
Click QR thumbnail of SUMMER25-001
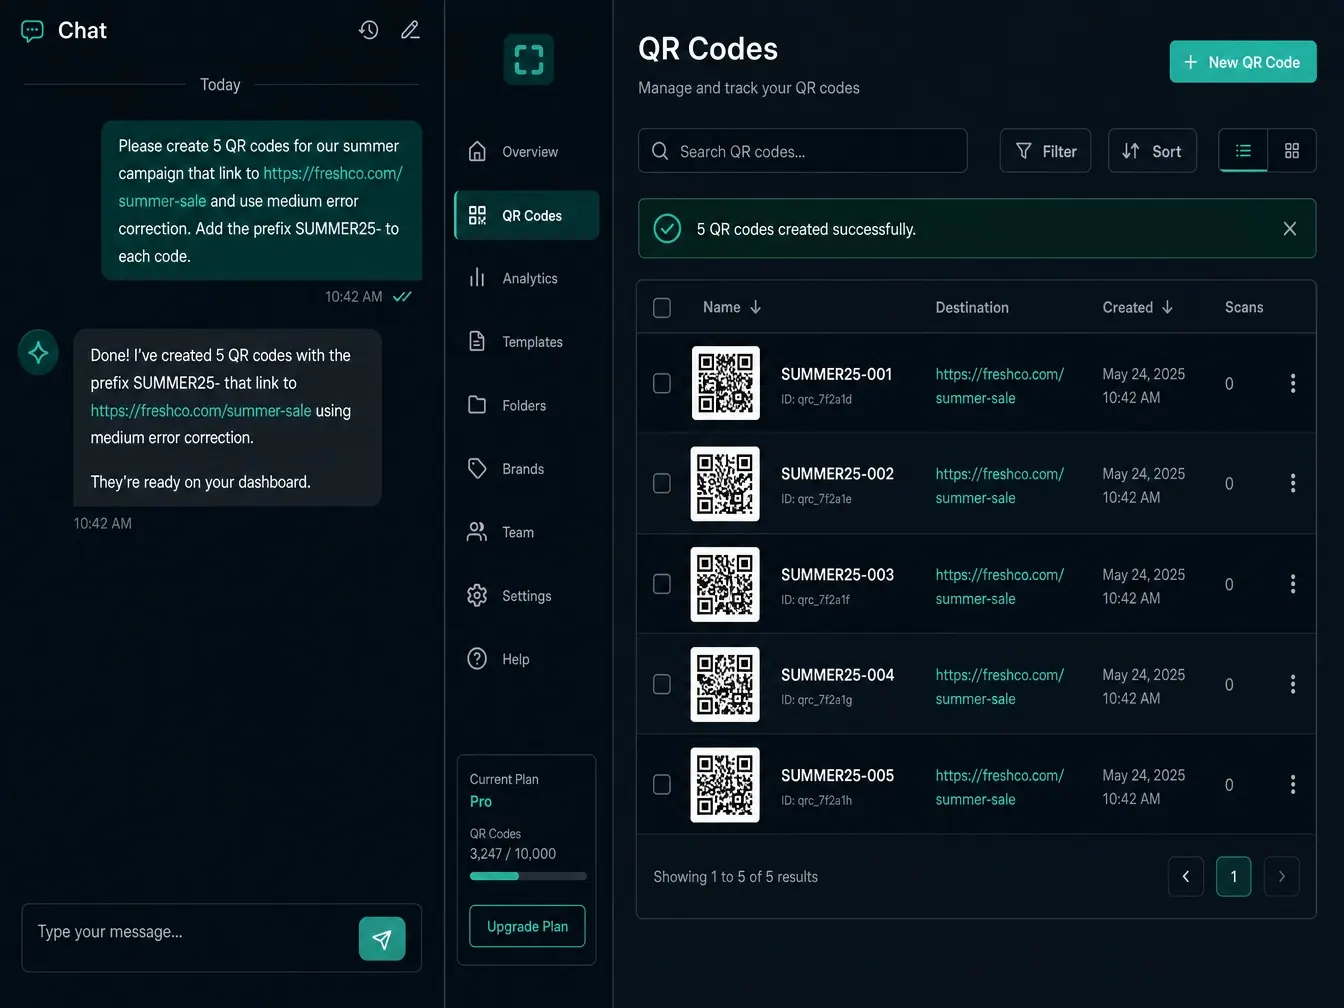tap(725, 383)
